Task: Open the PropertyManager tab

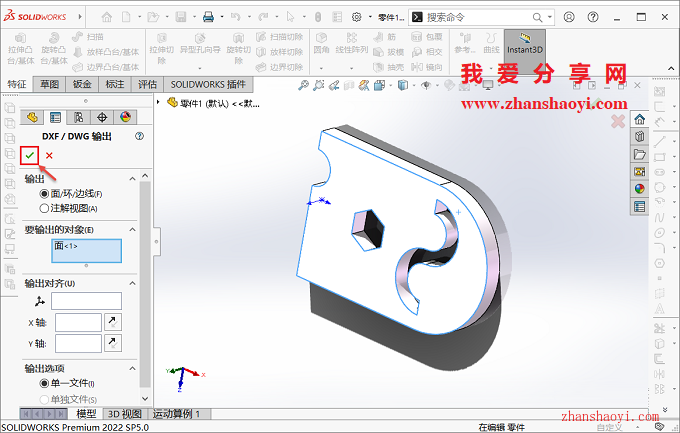Action: pyautogui.click(x=55, y=117)
